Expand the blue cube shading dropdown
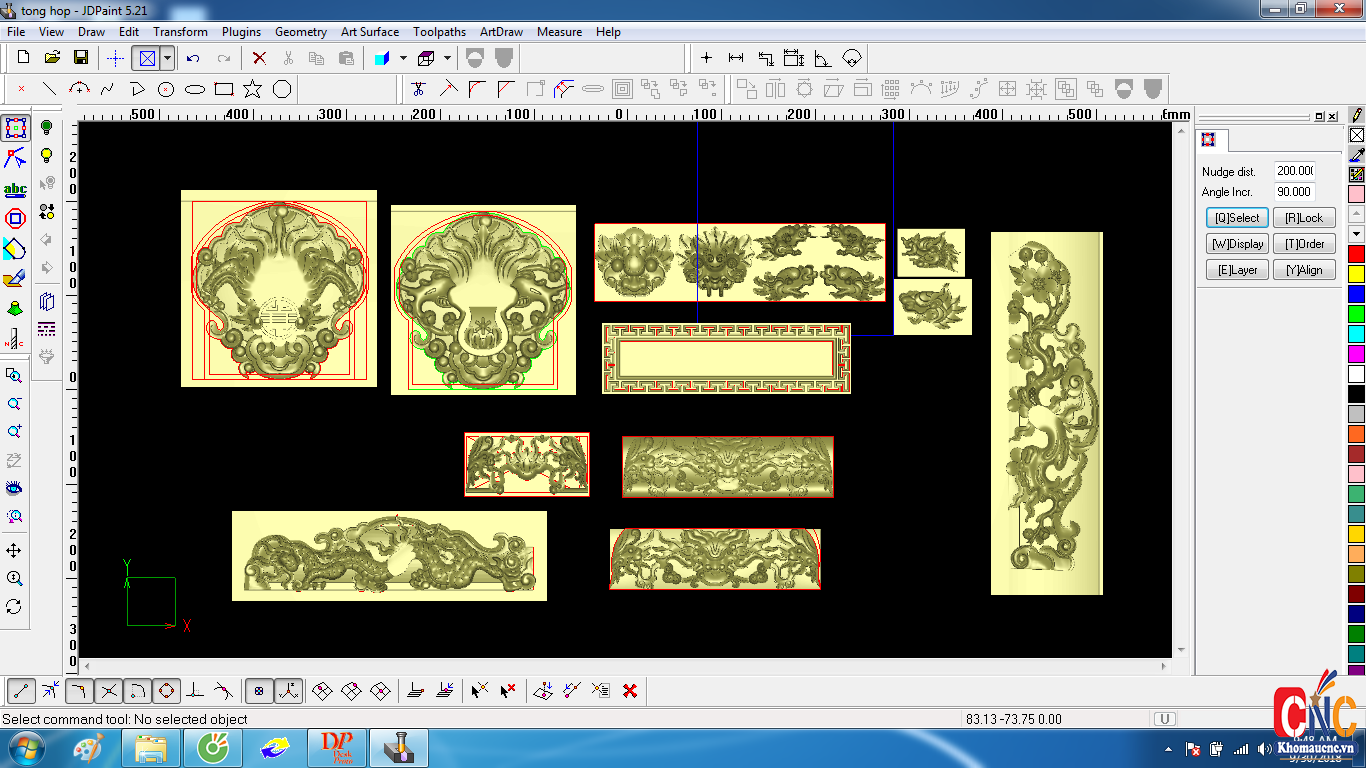 coord(403,58)
